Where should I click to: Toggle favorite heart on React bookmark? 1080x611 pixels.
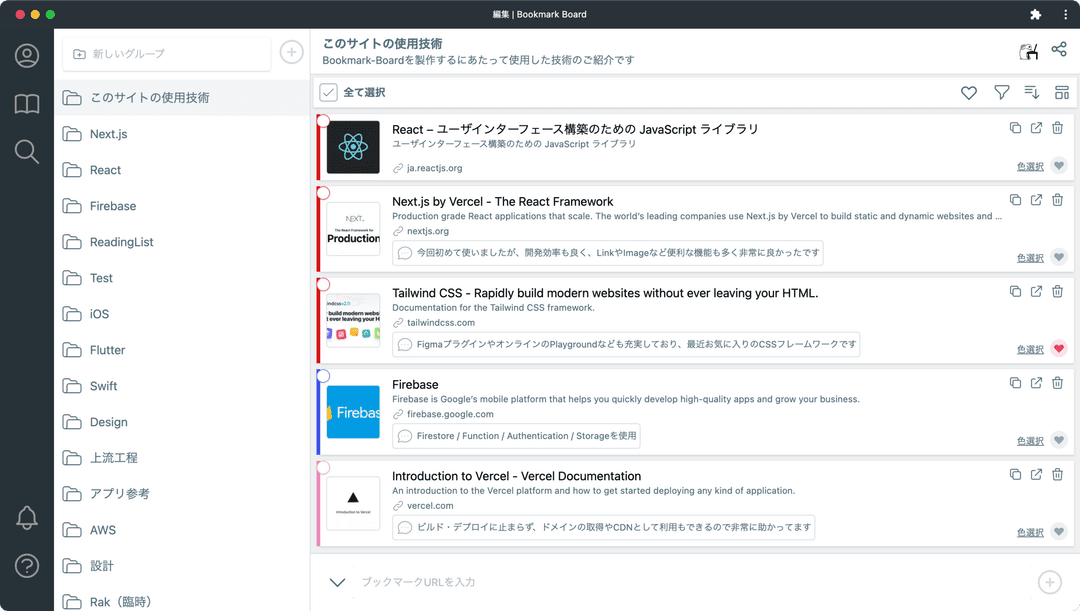tap(1059, 165)
